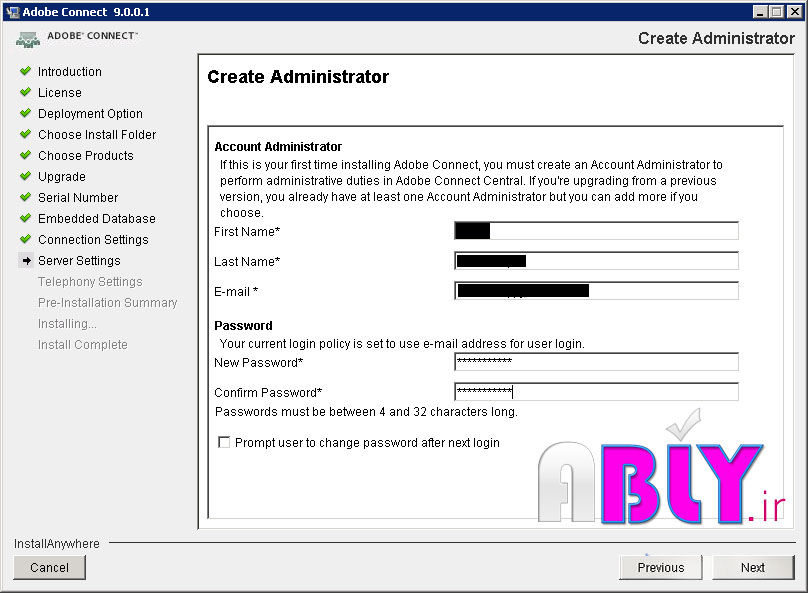Select the Embedded Database step
The width and height of the screenshot is (808, 593).
tap(96, 219)
